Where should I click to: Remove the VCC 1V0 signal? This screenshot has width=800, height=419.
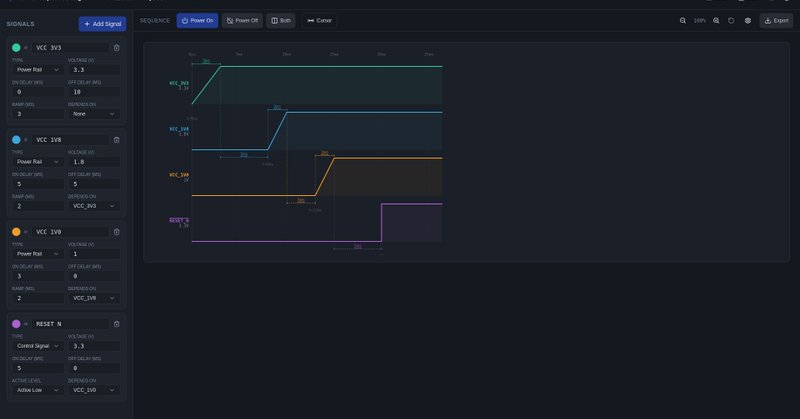coord(117,232)
